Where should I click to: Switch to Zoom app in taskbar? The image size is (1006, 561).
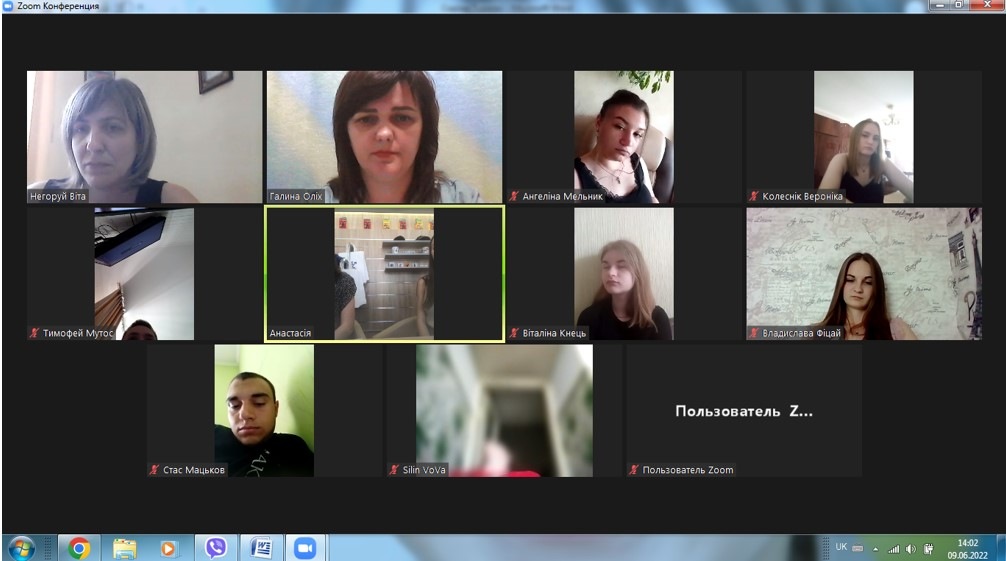coord(305,549)
